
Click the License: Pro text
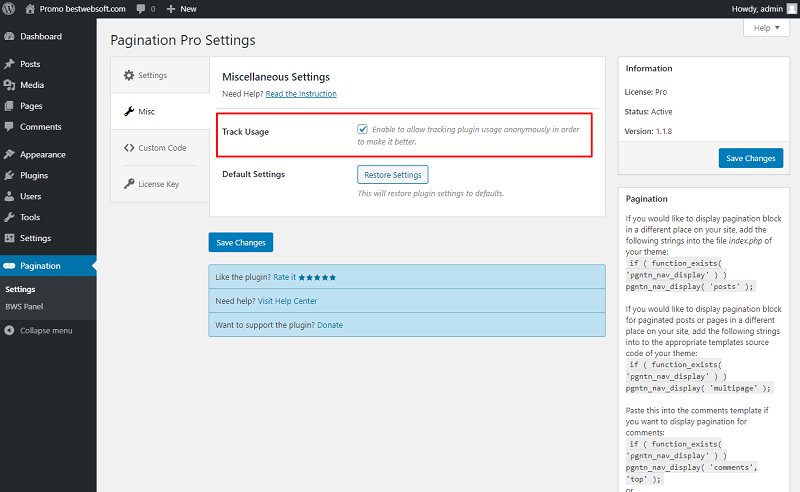coord(645,92)
